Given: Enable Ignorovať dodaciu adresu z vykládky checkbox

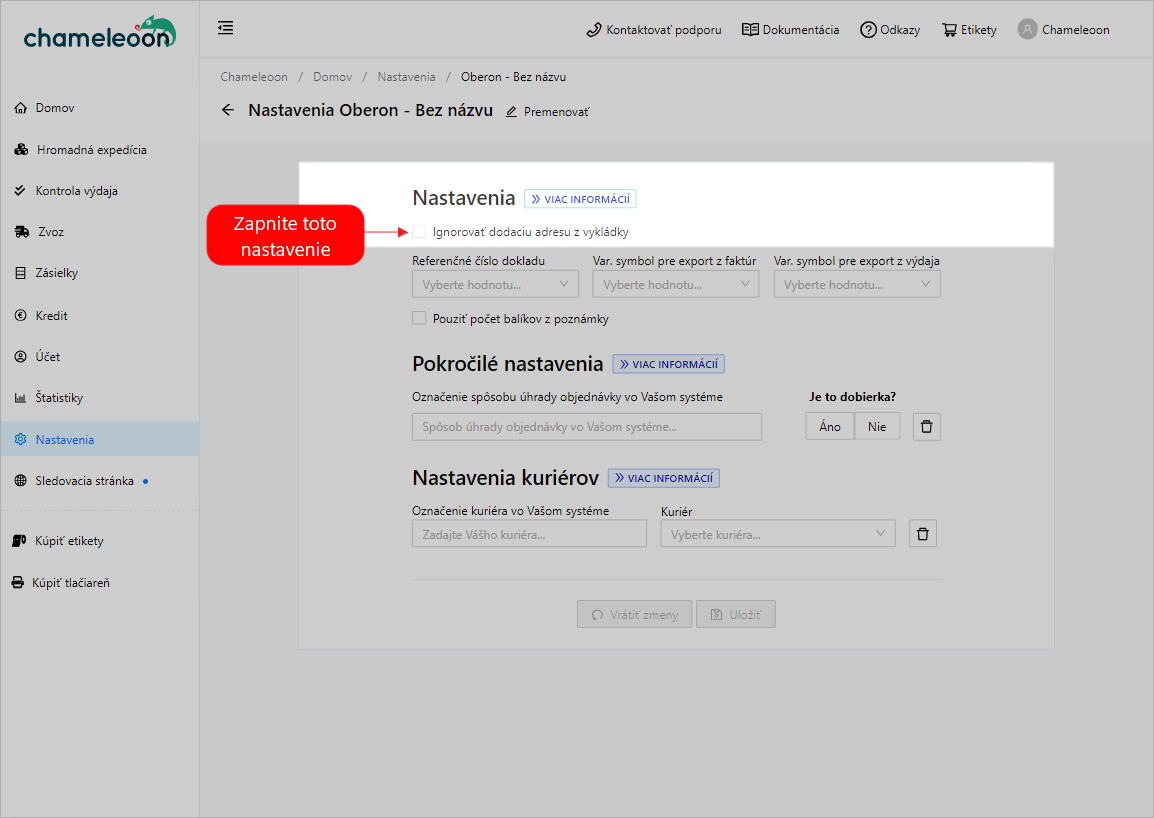Looking at the screenshot, I should pos(419,232).
